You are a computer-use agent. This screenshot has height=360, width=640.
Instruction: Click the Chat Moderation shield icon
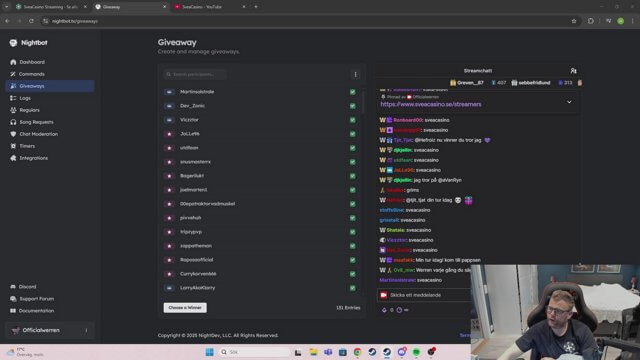click(13, 134)
